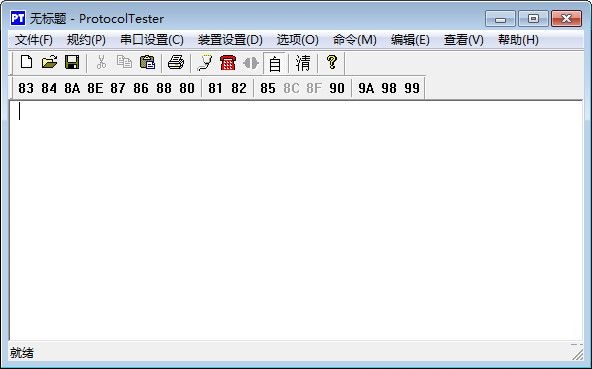Image resolution: width=592 pixels, height=369 pixels.
Task: Open the 编辑(E) menu
Action: 410,40
